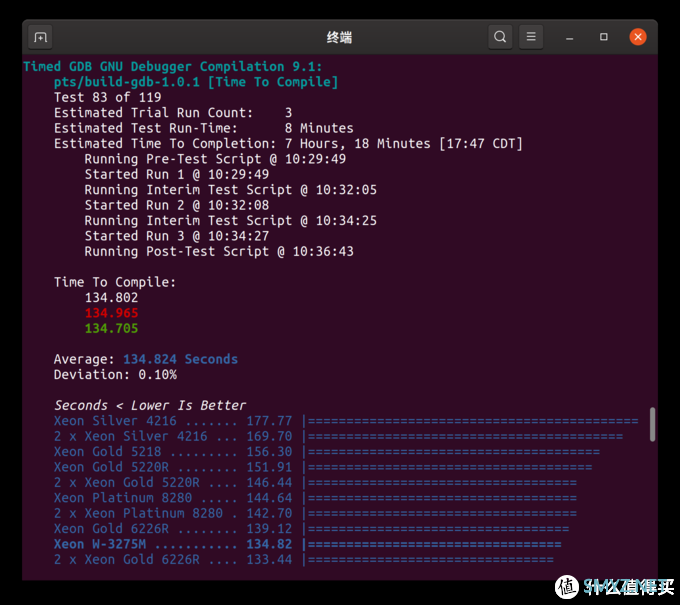Click the highlighted 'Xeon W-3275M' row
This screenshot has height=605, width=680.
(307, 544)
